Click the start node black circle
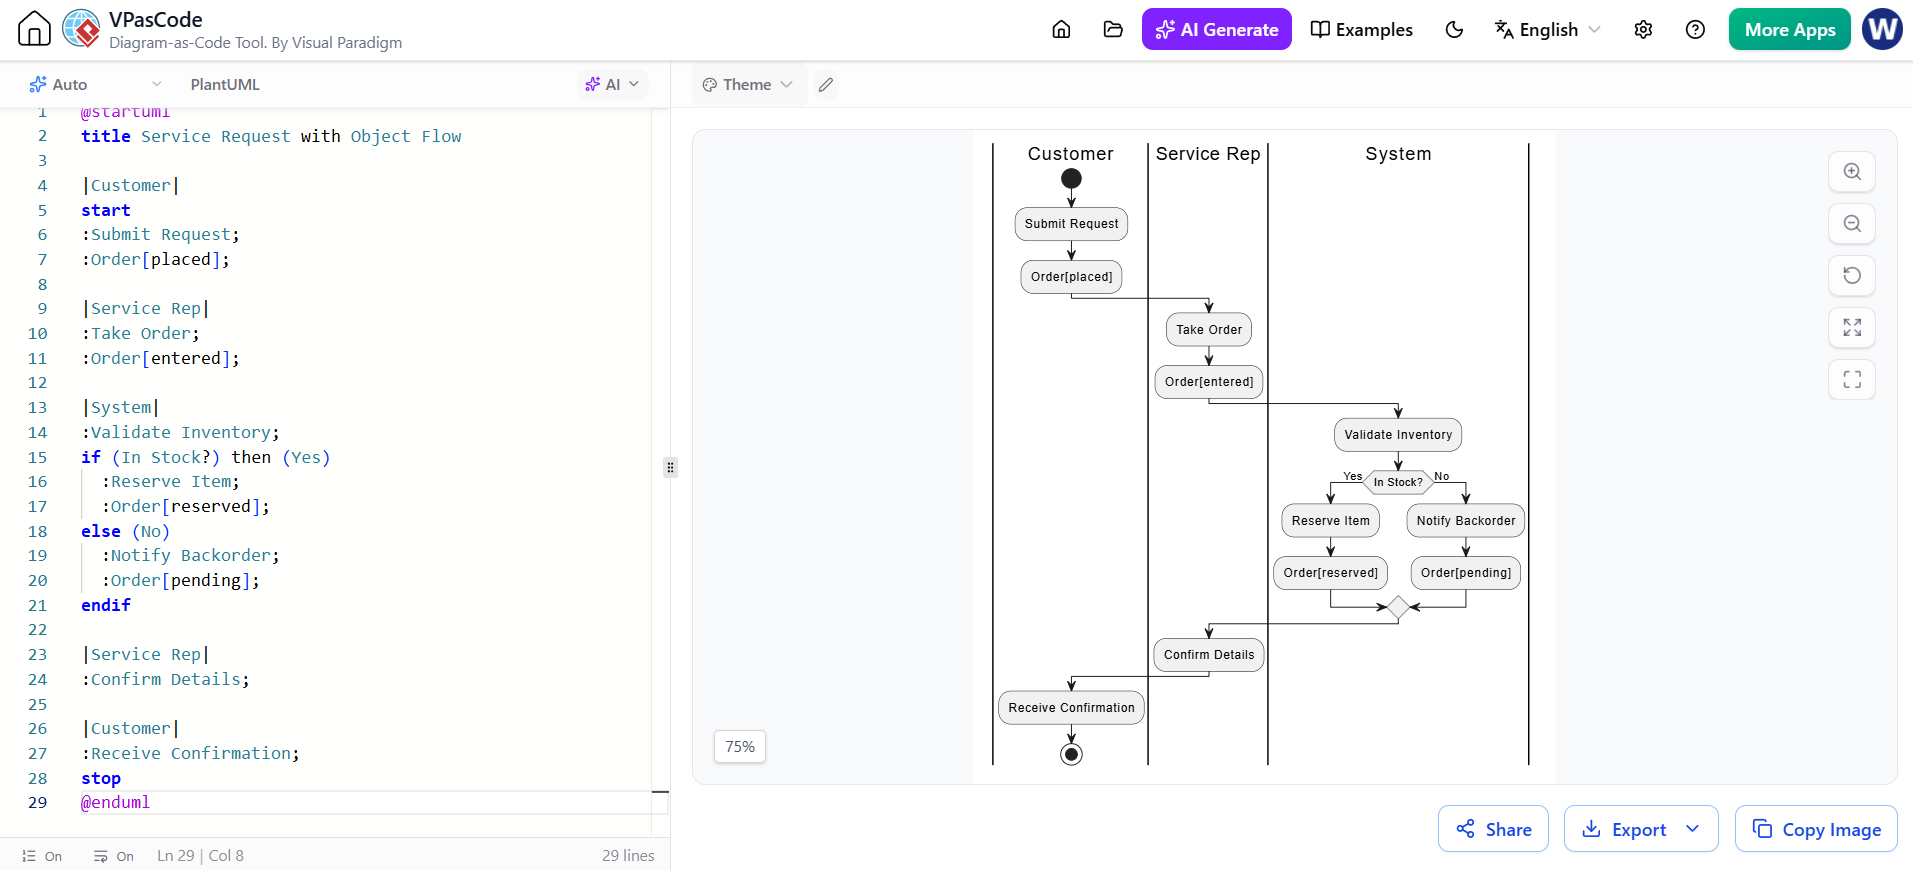Image resolution: width=1913 pixels, height=870 pixels. click(x=1071, y=179)
